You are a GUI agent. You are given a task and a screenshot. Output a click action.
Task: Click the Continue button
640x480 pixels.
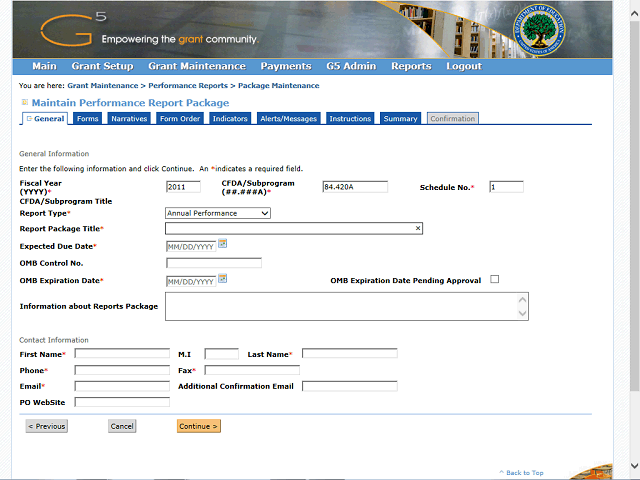click(199, 426)
